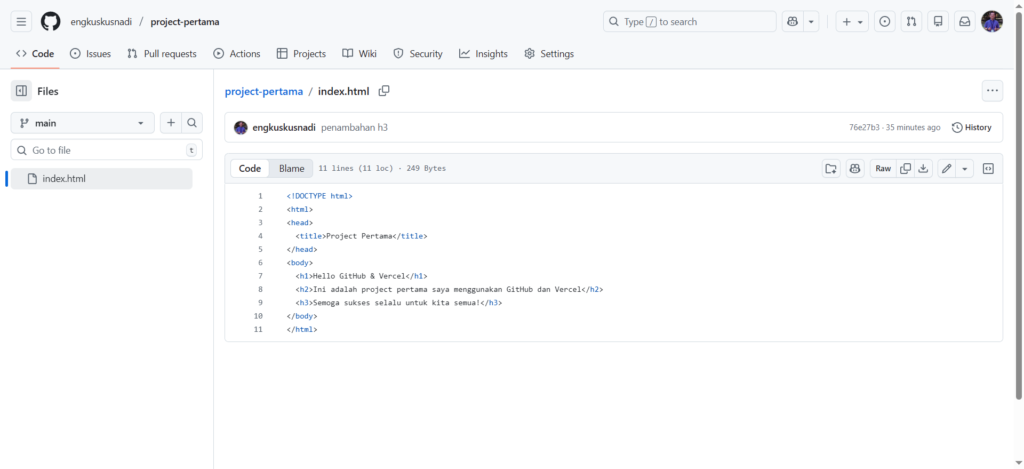Open commit author engkuskusnadi link
The image size is (1024, 469).
pyautogui.click(x=284, y=127)
